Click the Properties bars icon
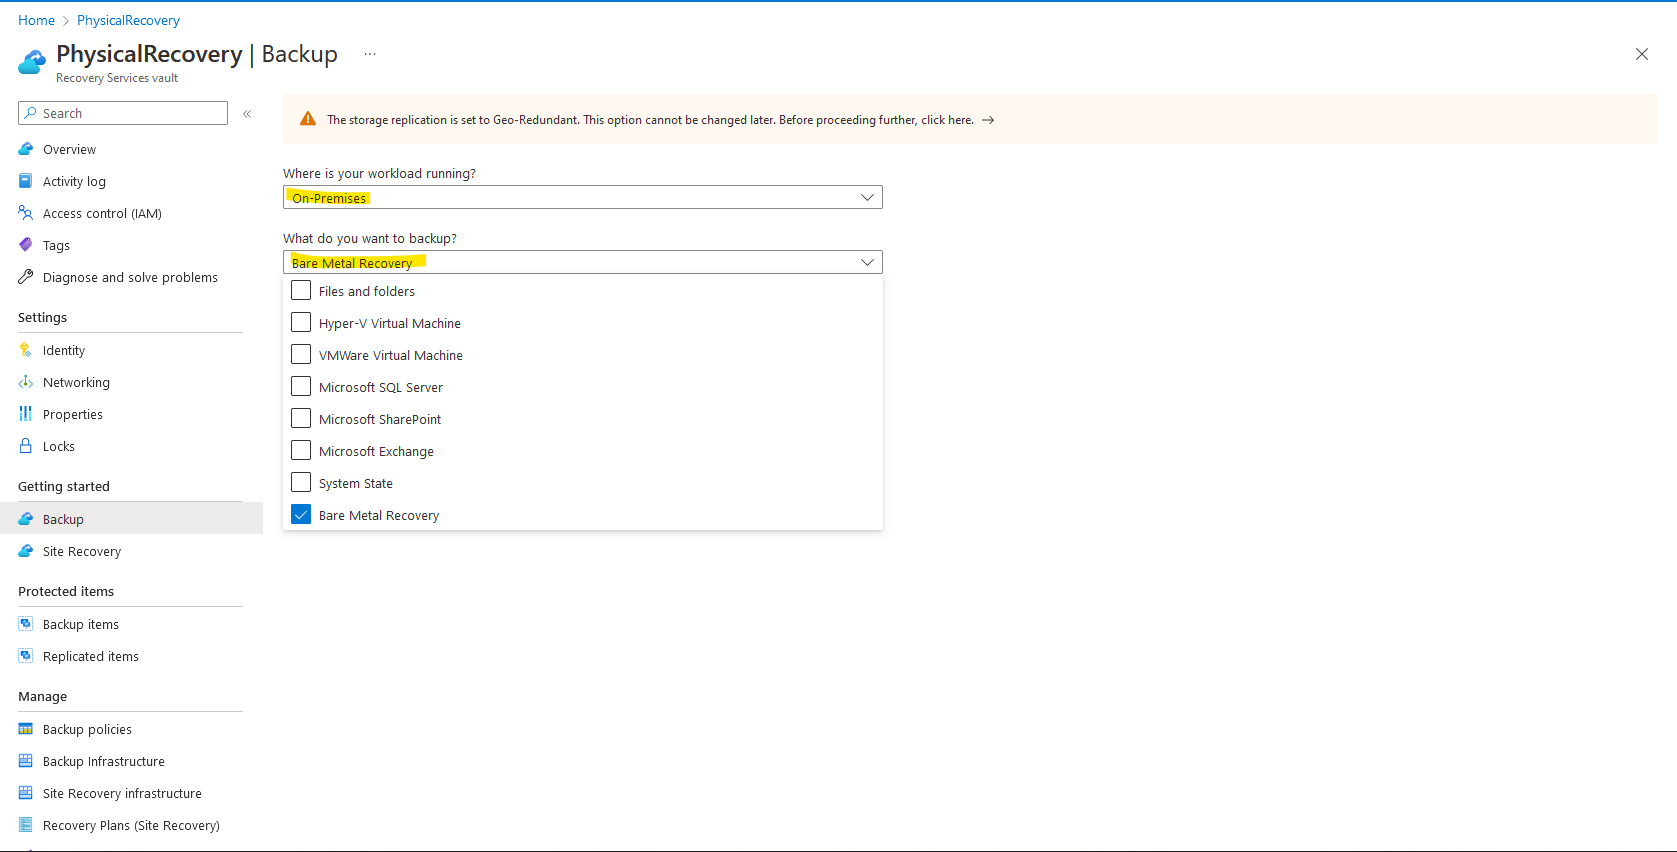The image size is (1677, 852). click(26, 414)
